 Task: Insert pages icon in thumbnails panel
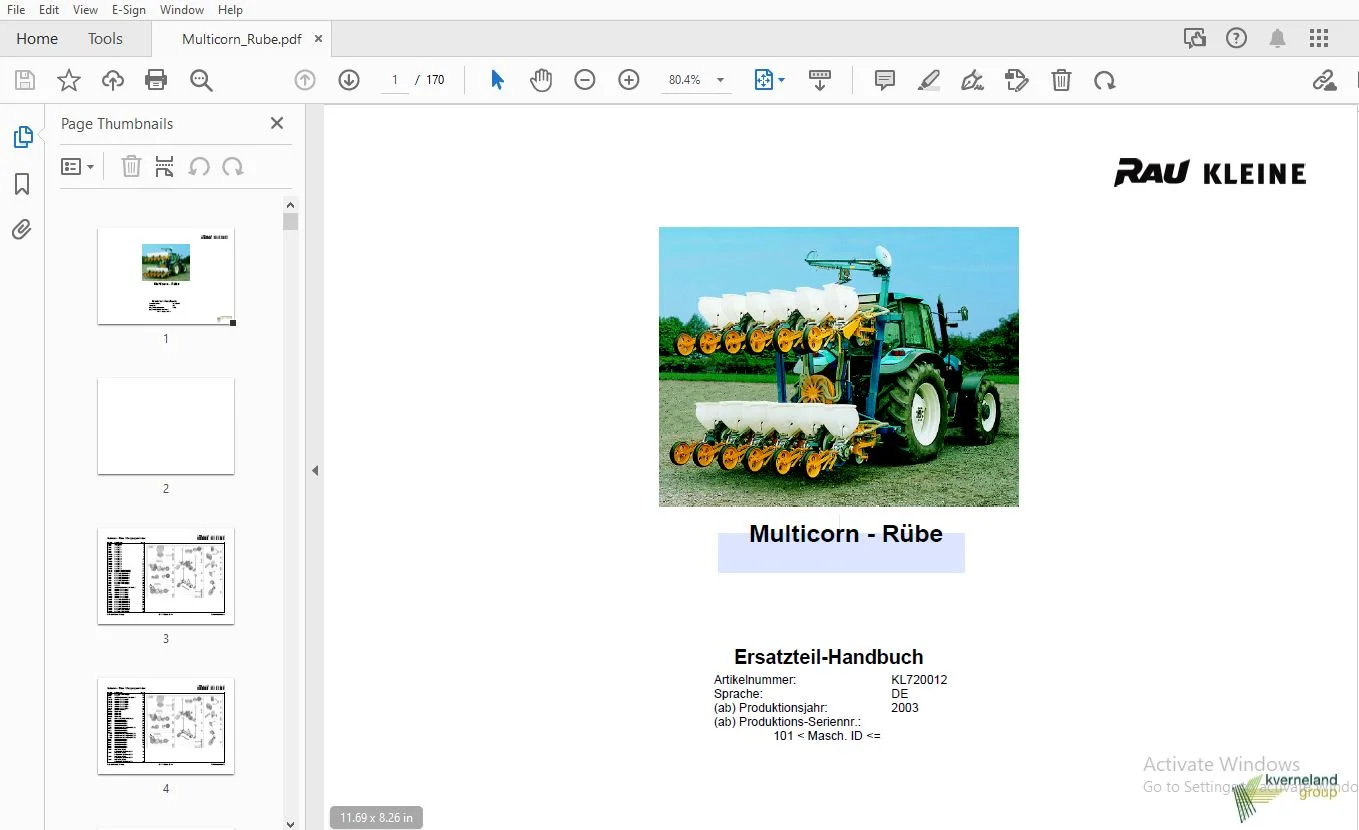point(165,166)
